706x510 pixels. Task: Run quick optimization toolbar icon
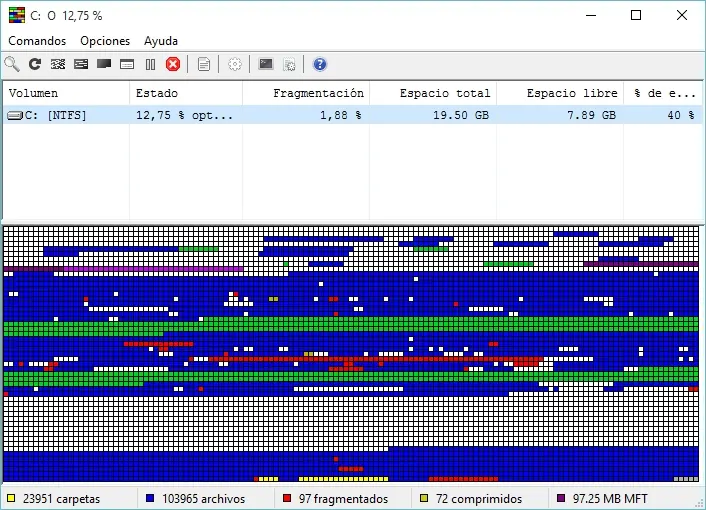tap(81, 64)
